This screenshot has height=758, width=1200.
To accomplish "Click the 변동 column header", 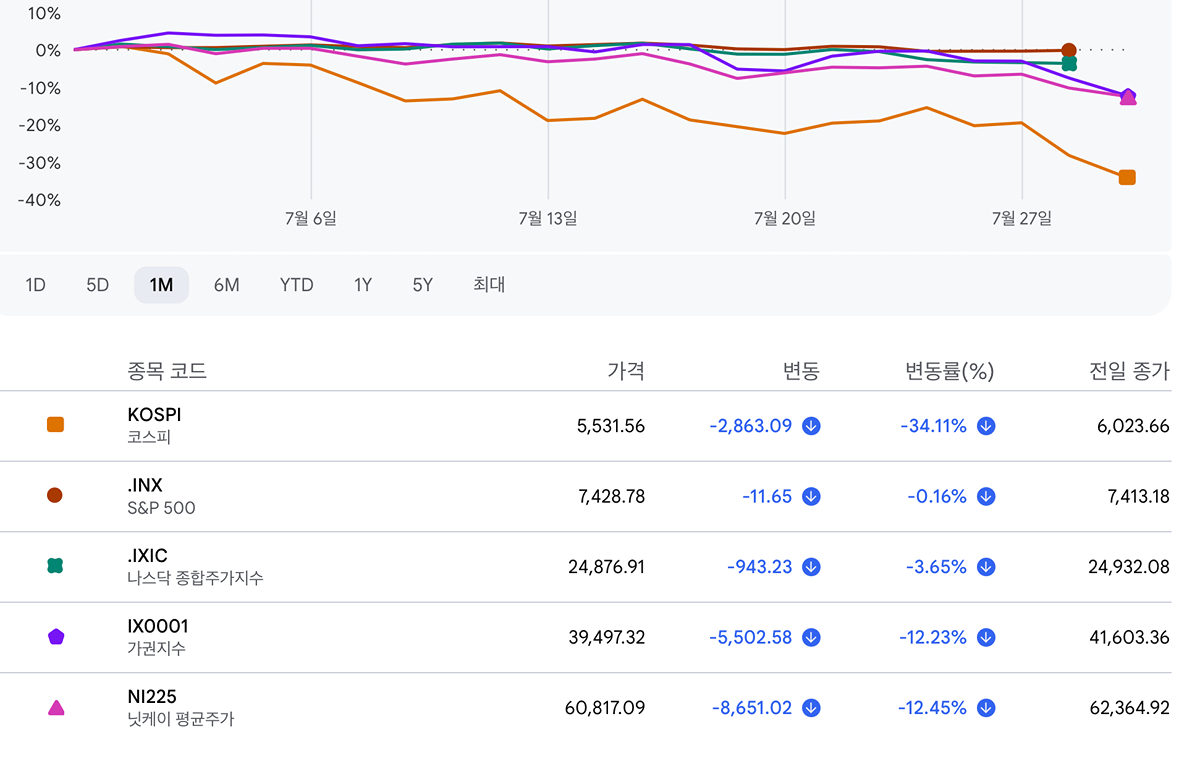I will (801, 371).
